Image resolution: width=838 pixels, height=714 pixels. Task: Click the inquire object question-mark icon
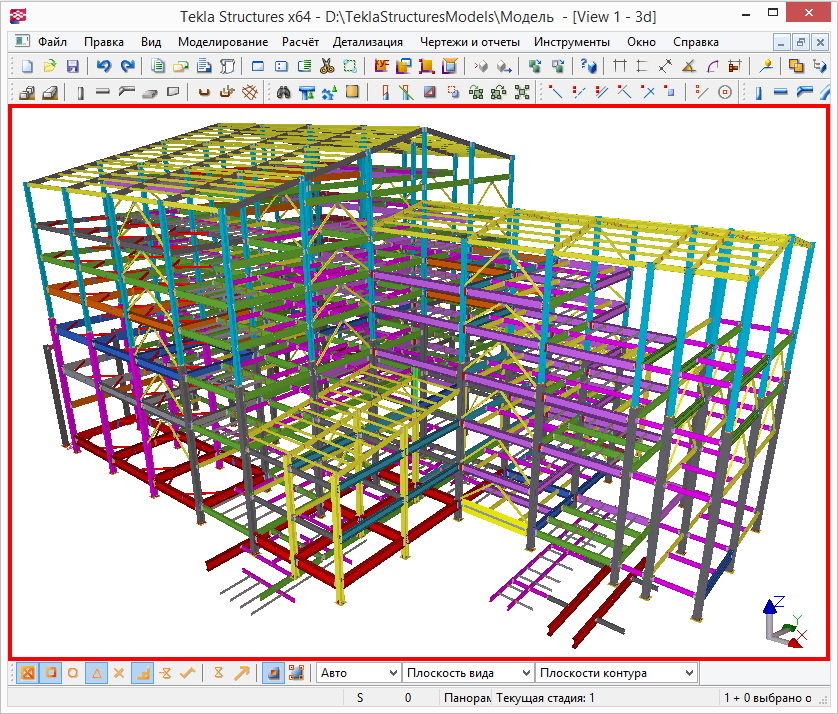588,66
